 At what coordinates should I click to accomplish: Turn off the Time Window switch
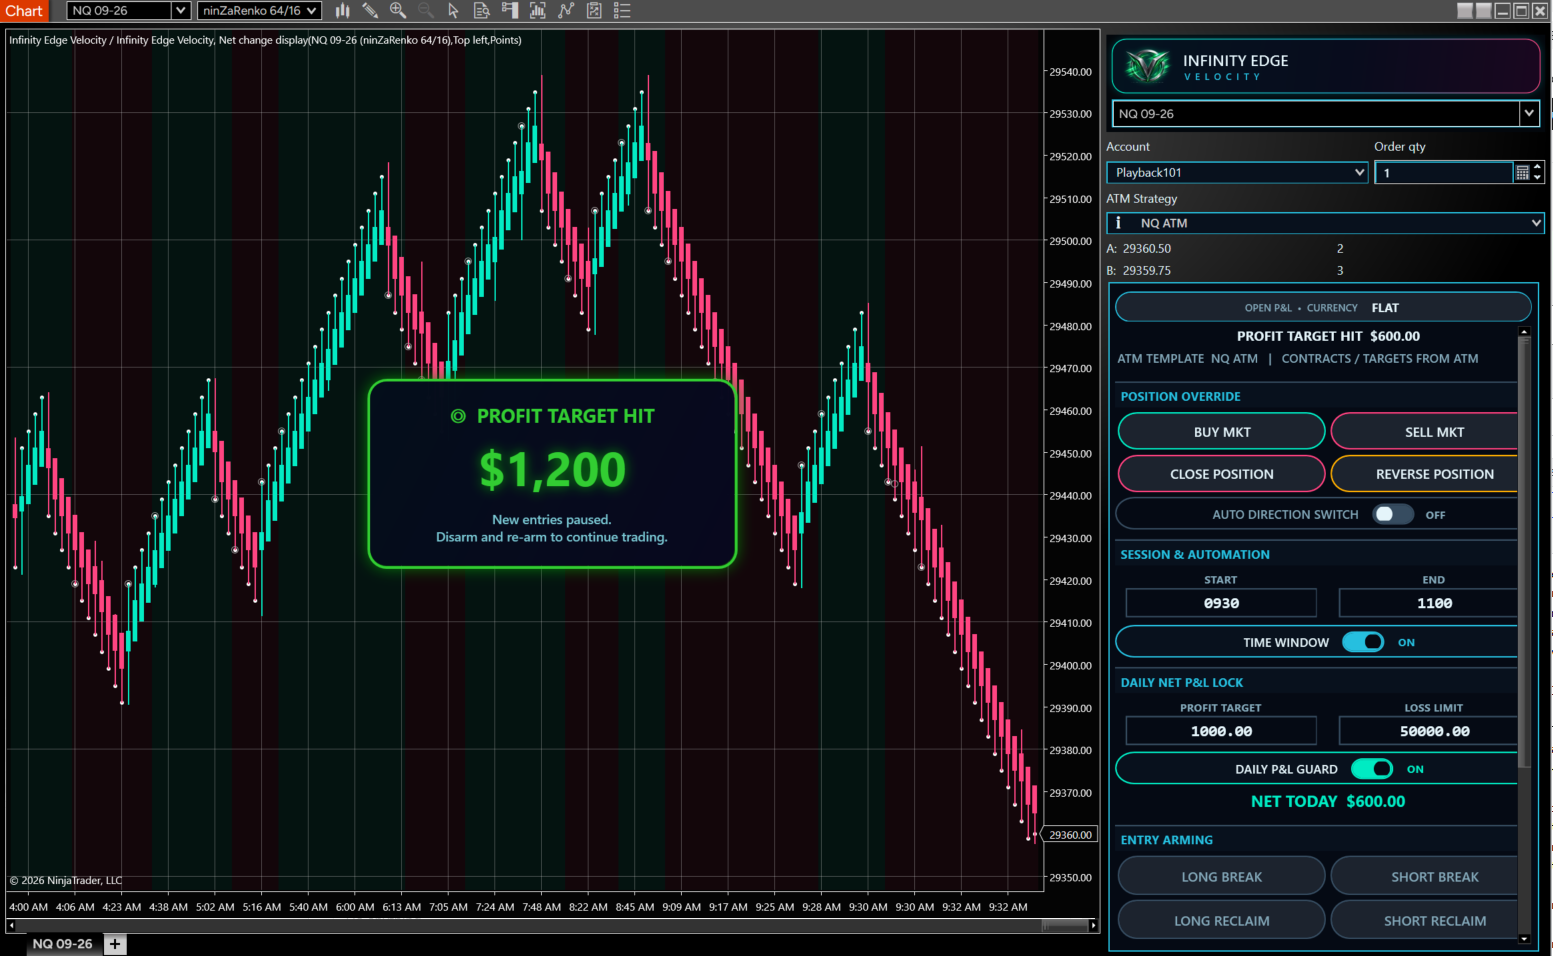coord(1363,642)
